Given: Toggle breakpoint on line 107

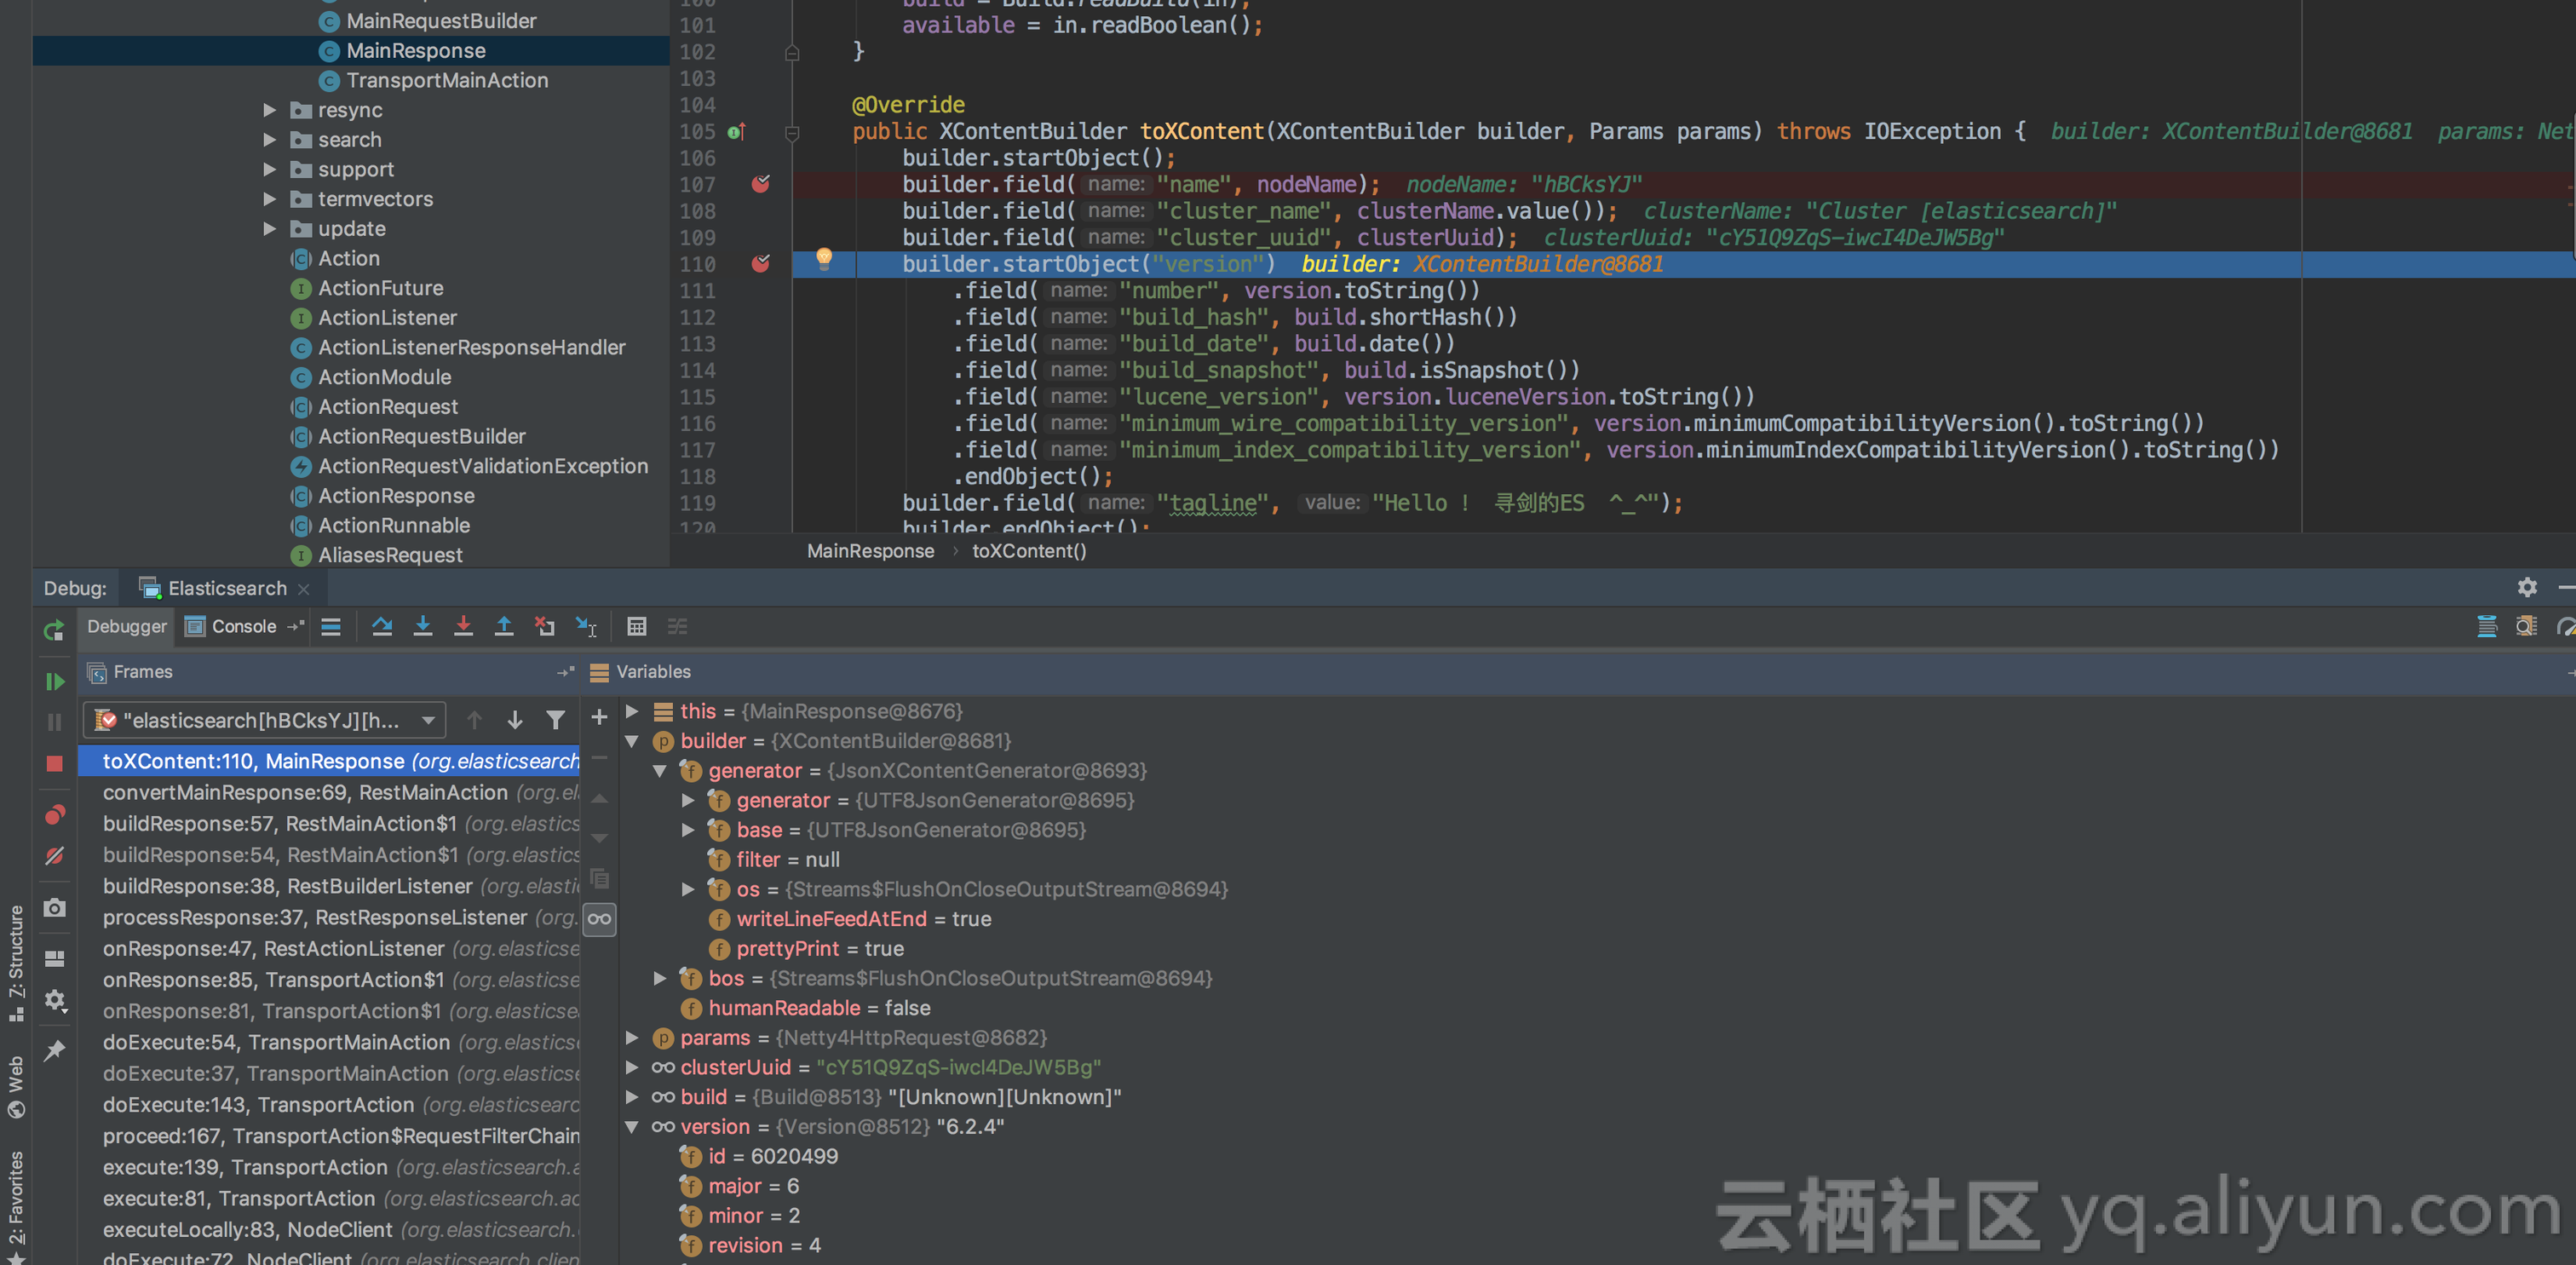Looking at the screenshot, I should pos(760,184).
